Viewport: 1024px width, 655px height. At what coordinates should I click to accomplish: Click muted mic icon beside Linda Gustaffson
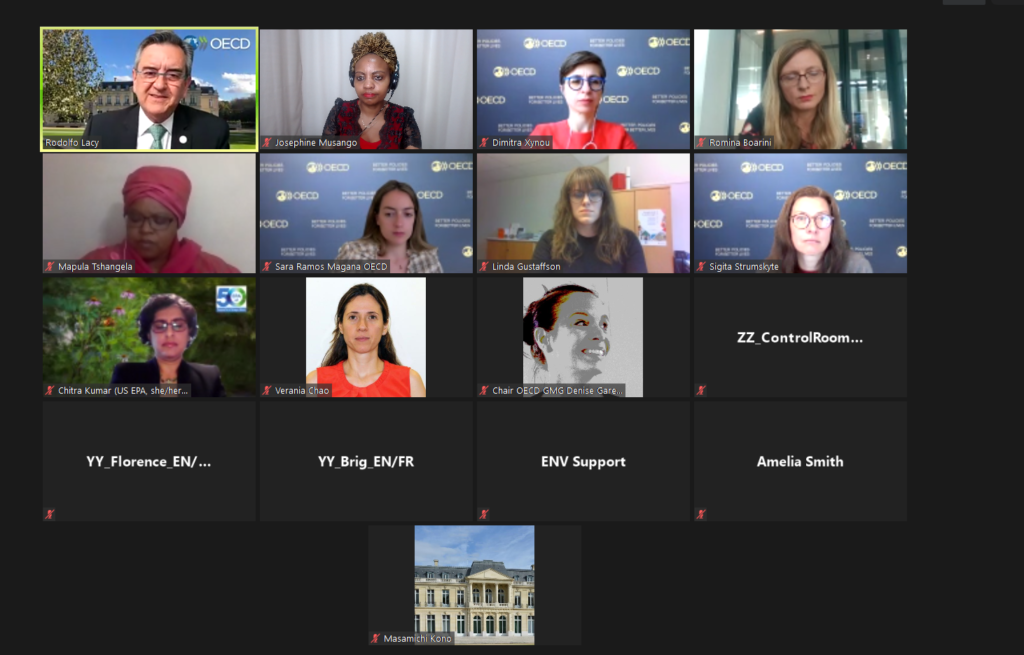(484, 266)
